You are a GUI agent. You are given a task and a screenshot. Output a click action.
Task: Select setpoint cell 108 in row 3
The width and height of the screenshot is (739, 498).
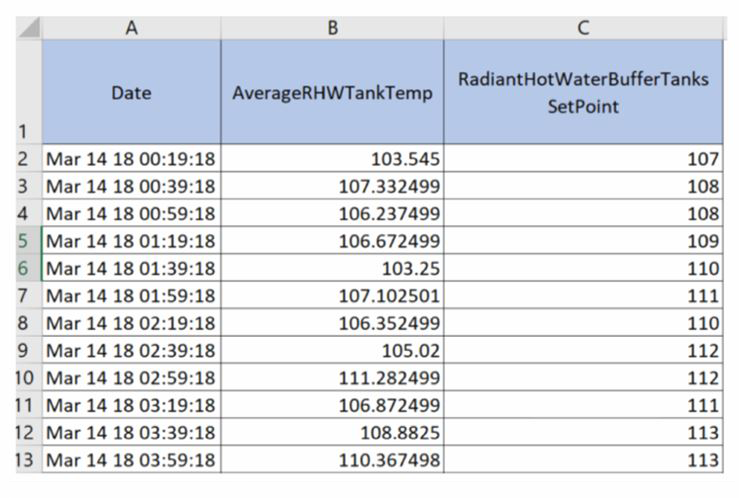583,186
